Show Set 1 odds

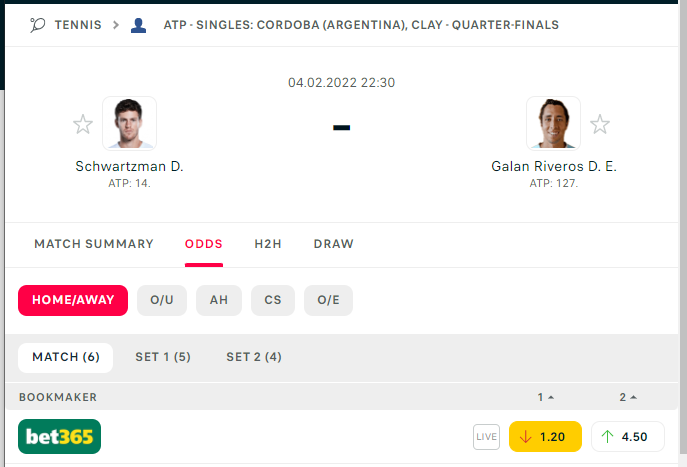pos(163,357)
